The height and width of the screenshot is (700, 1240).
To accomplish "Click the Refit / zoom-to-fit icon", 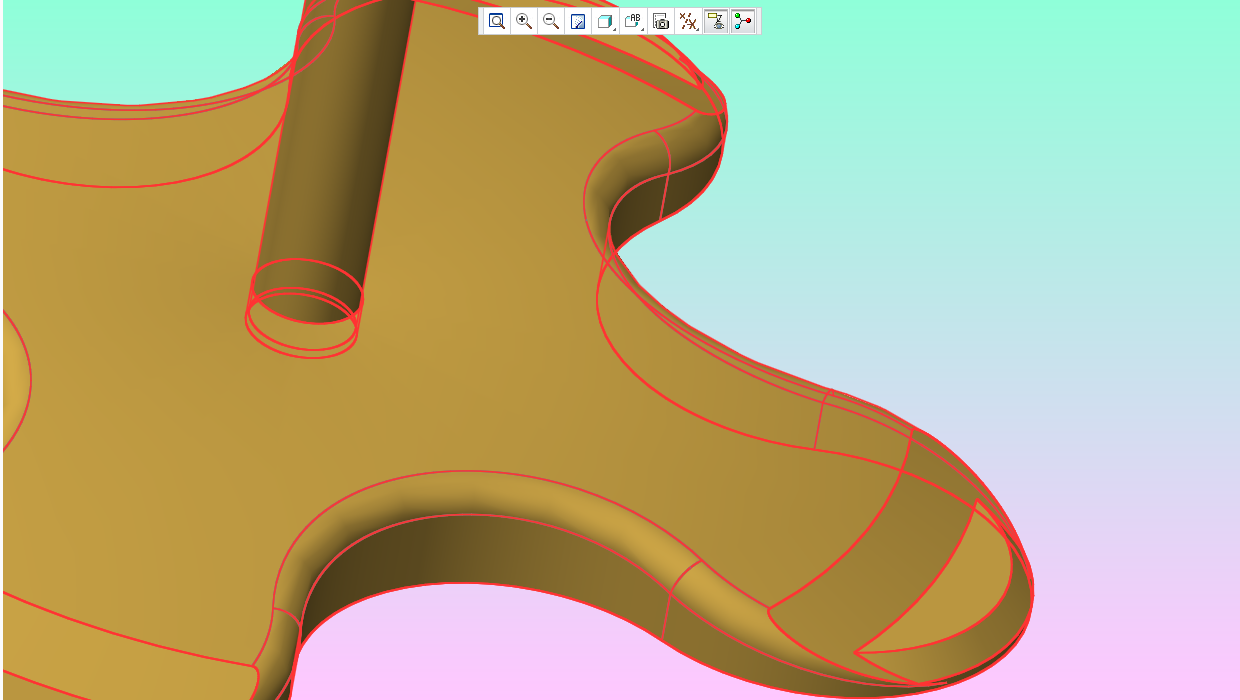I will (497, 21).
